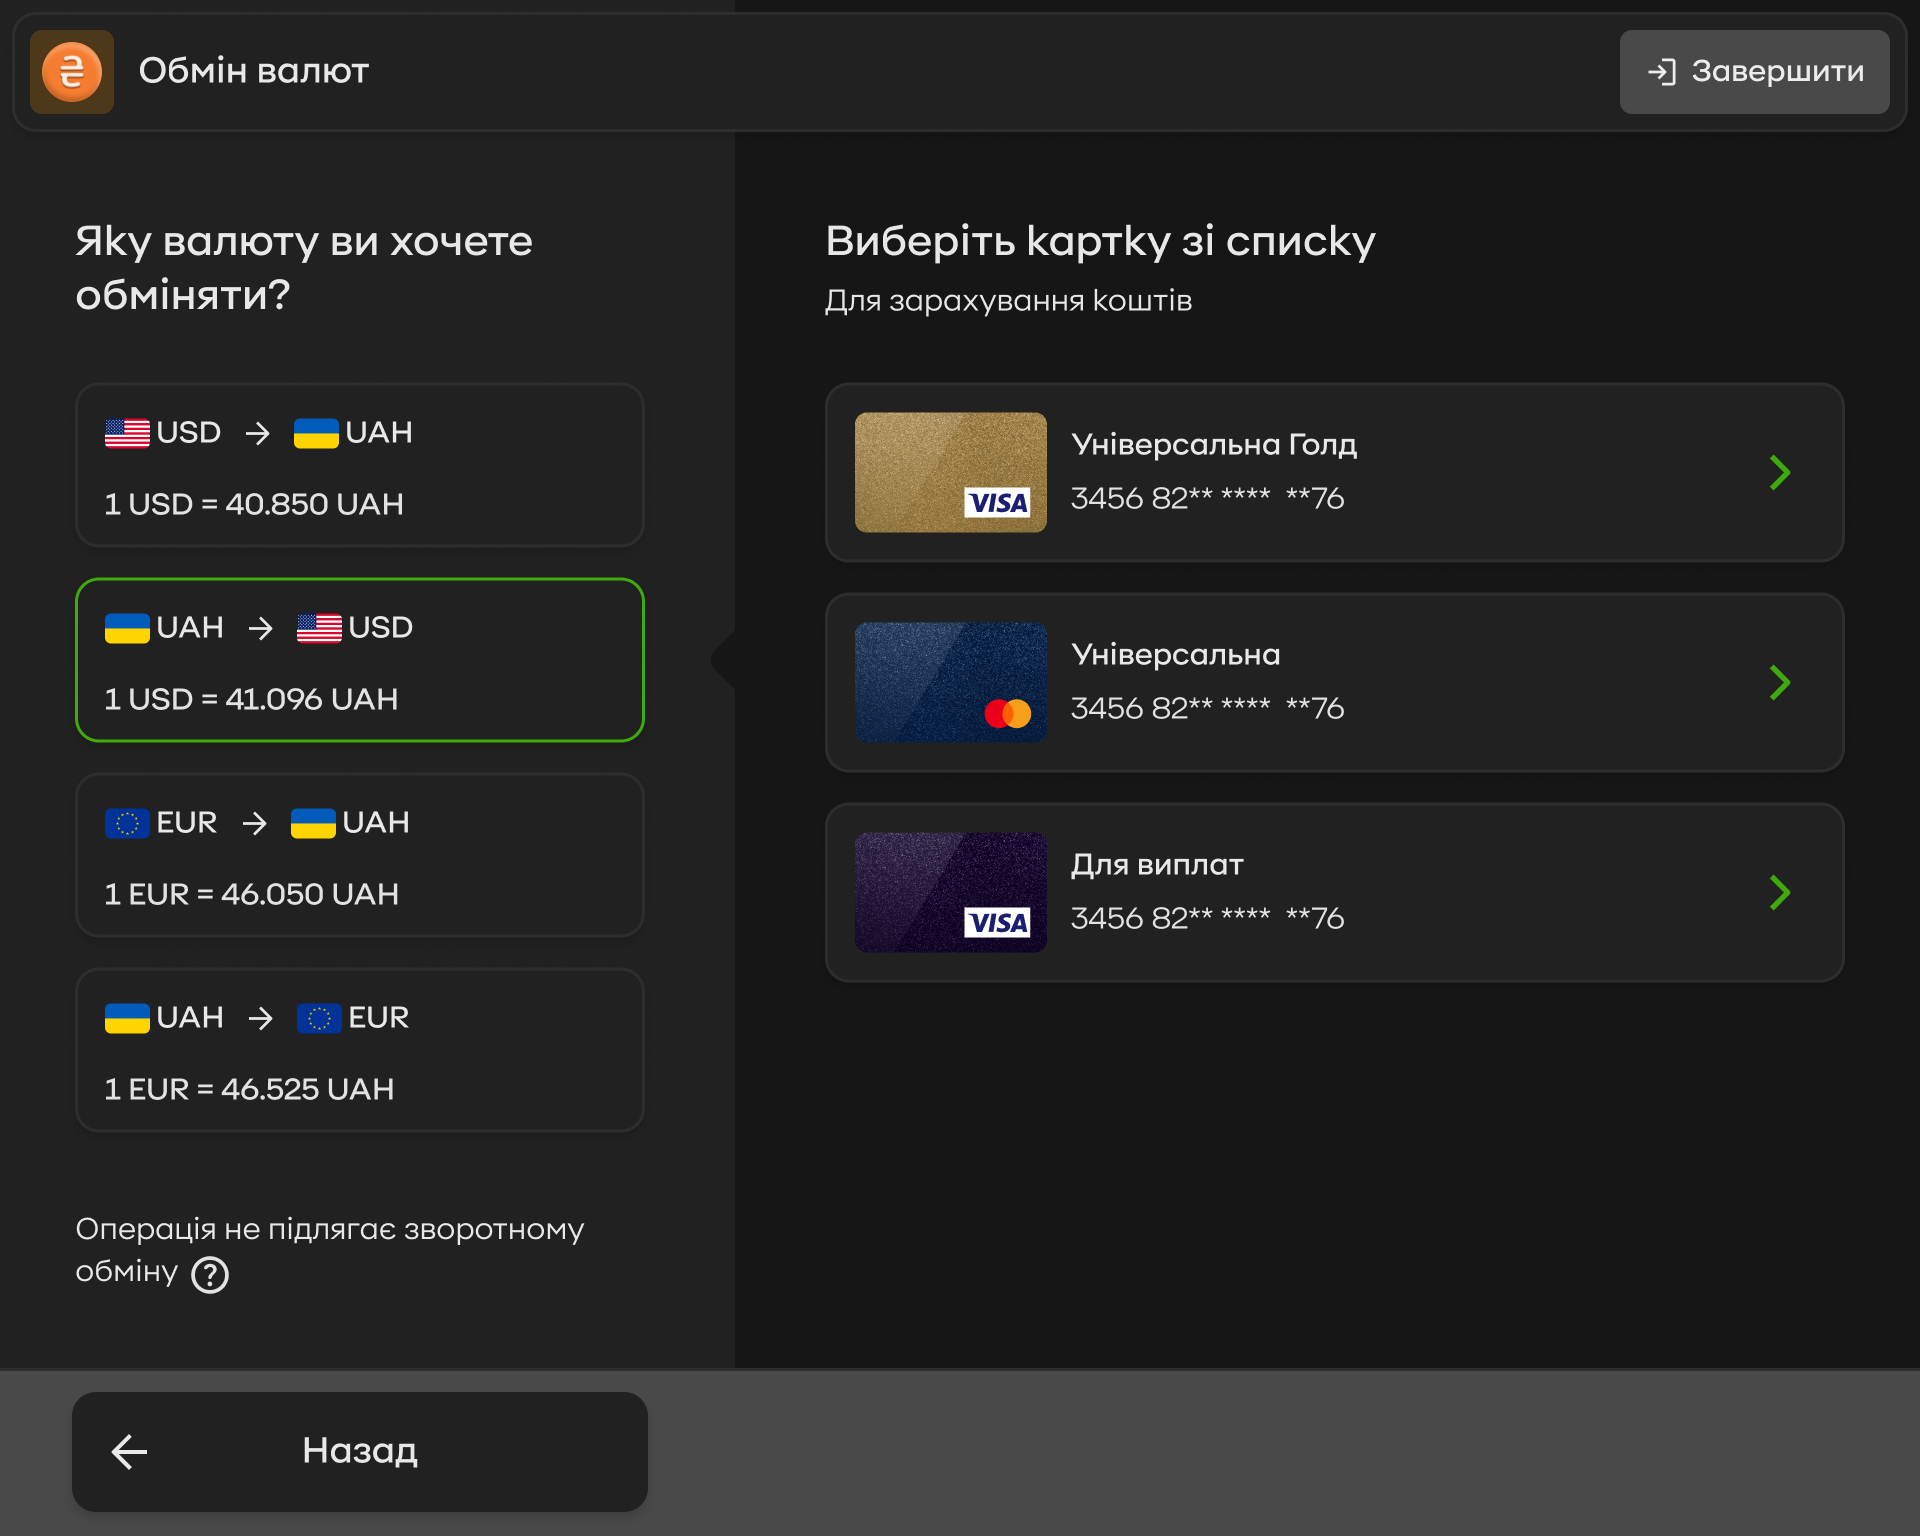Image resolution: width=1920 pixels, height=1536 pixels.
Task: Choose the Універсальна Mastercard card
Action: (x=1334, y=682)
